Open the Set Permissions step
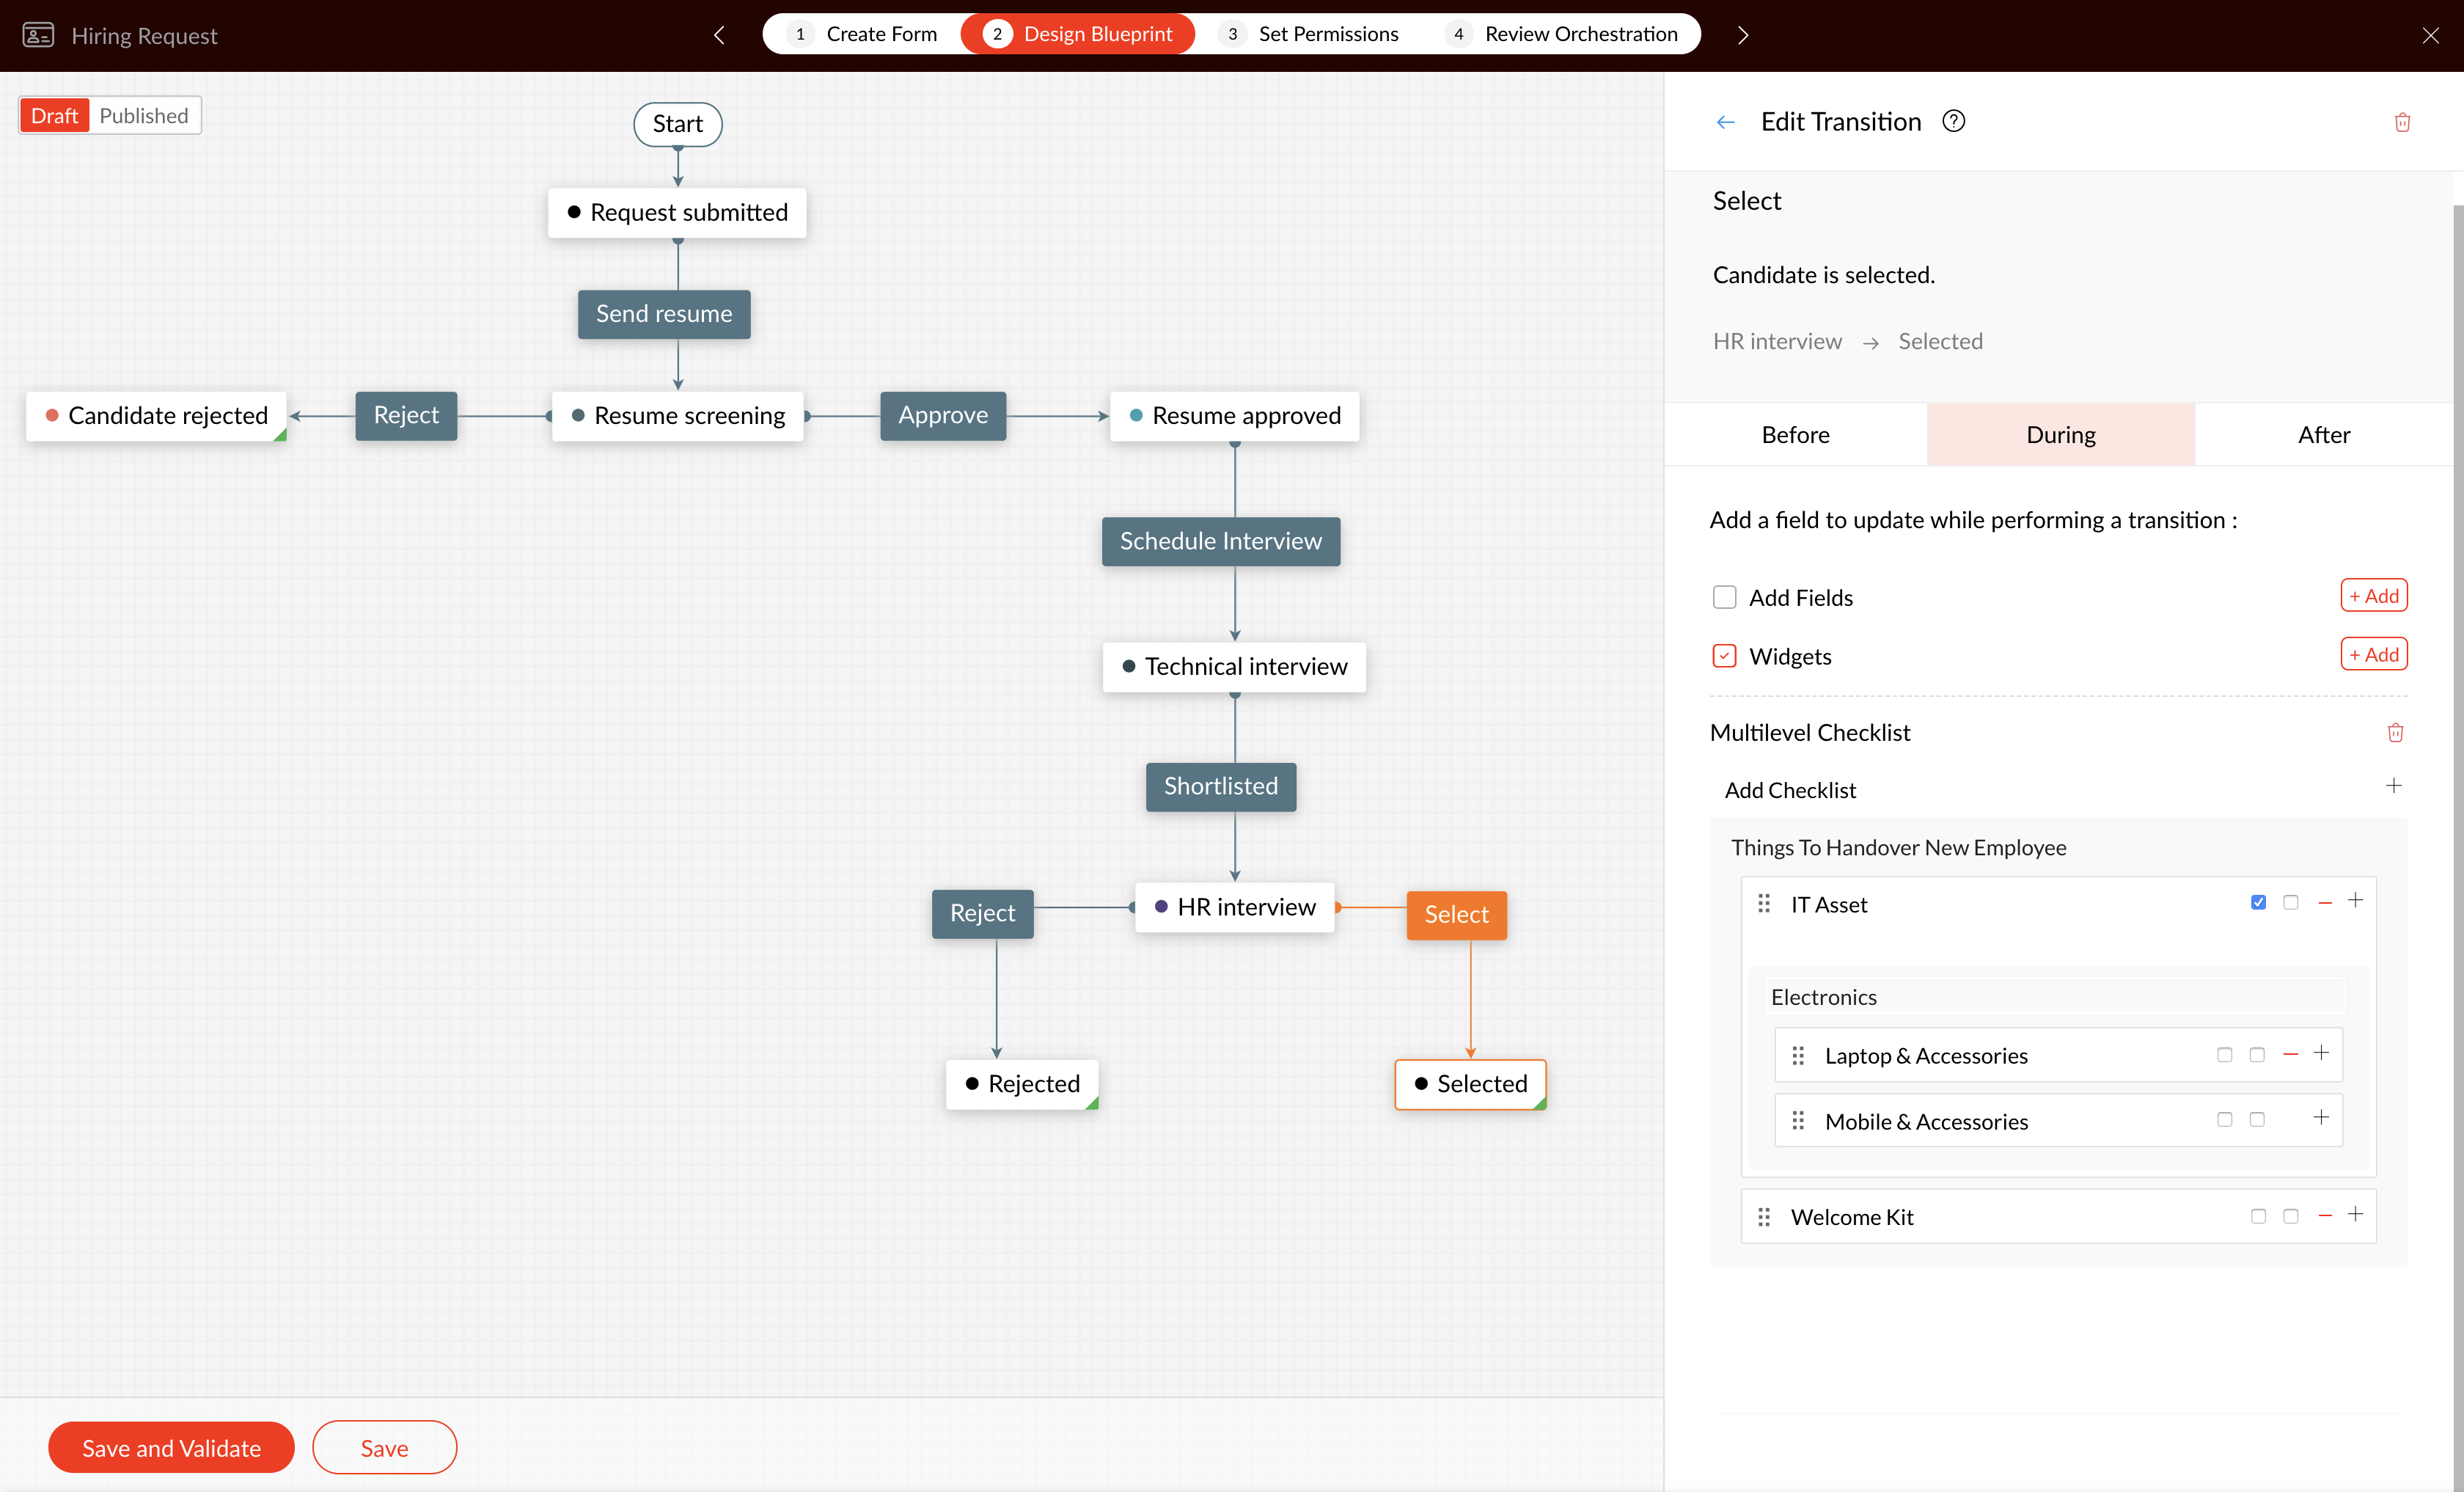The image size is (2464, 1492). pyautogui.click(x=1327, y=34)
